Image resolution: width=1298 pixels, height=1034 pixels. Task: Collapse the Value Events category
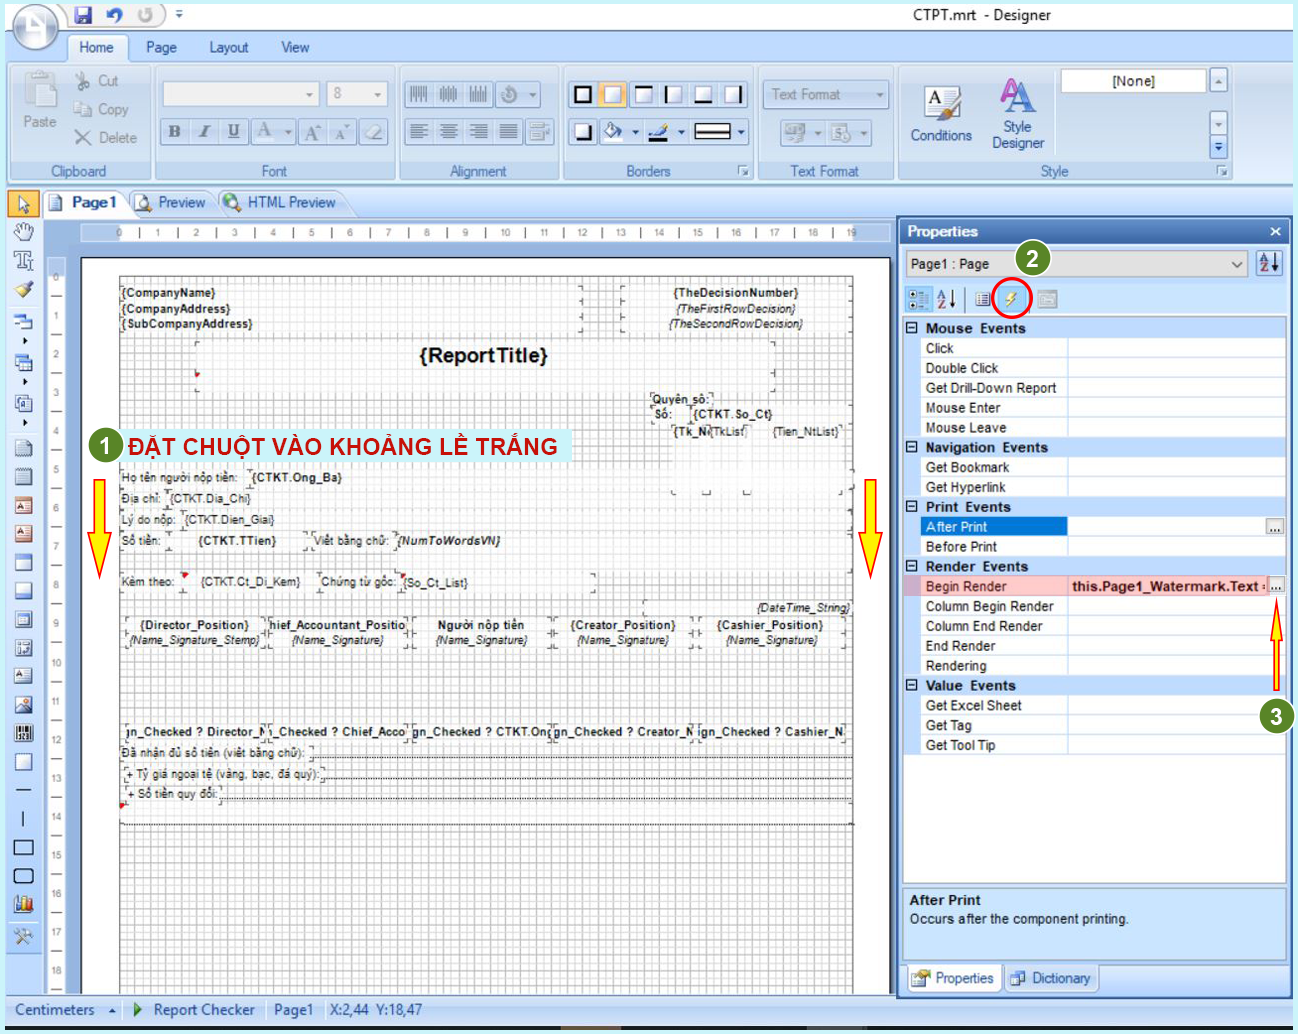[912, 685]
